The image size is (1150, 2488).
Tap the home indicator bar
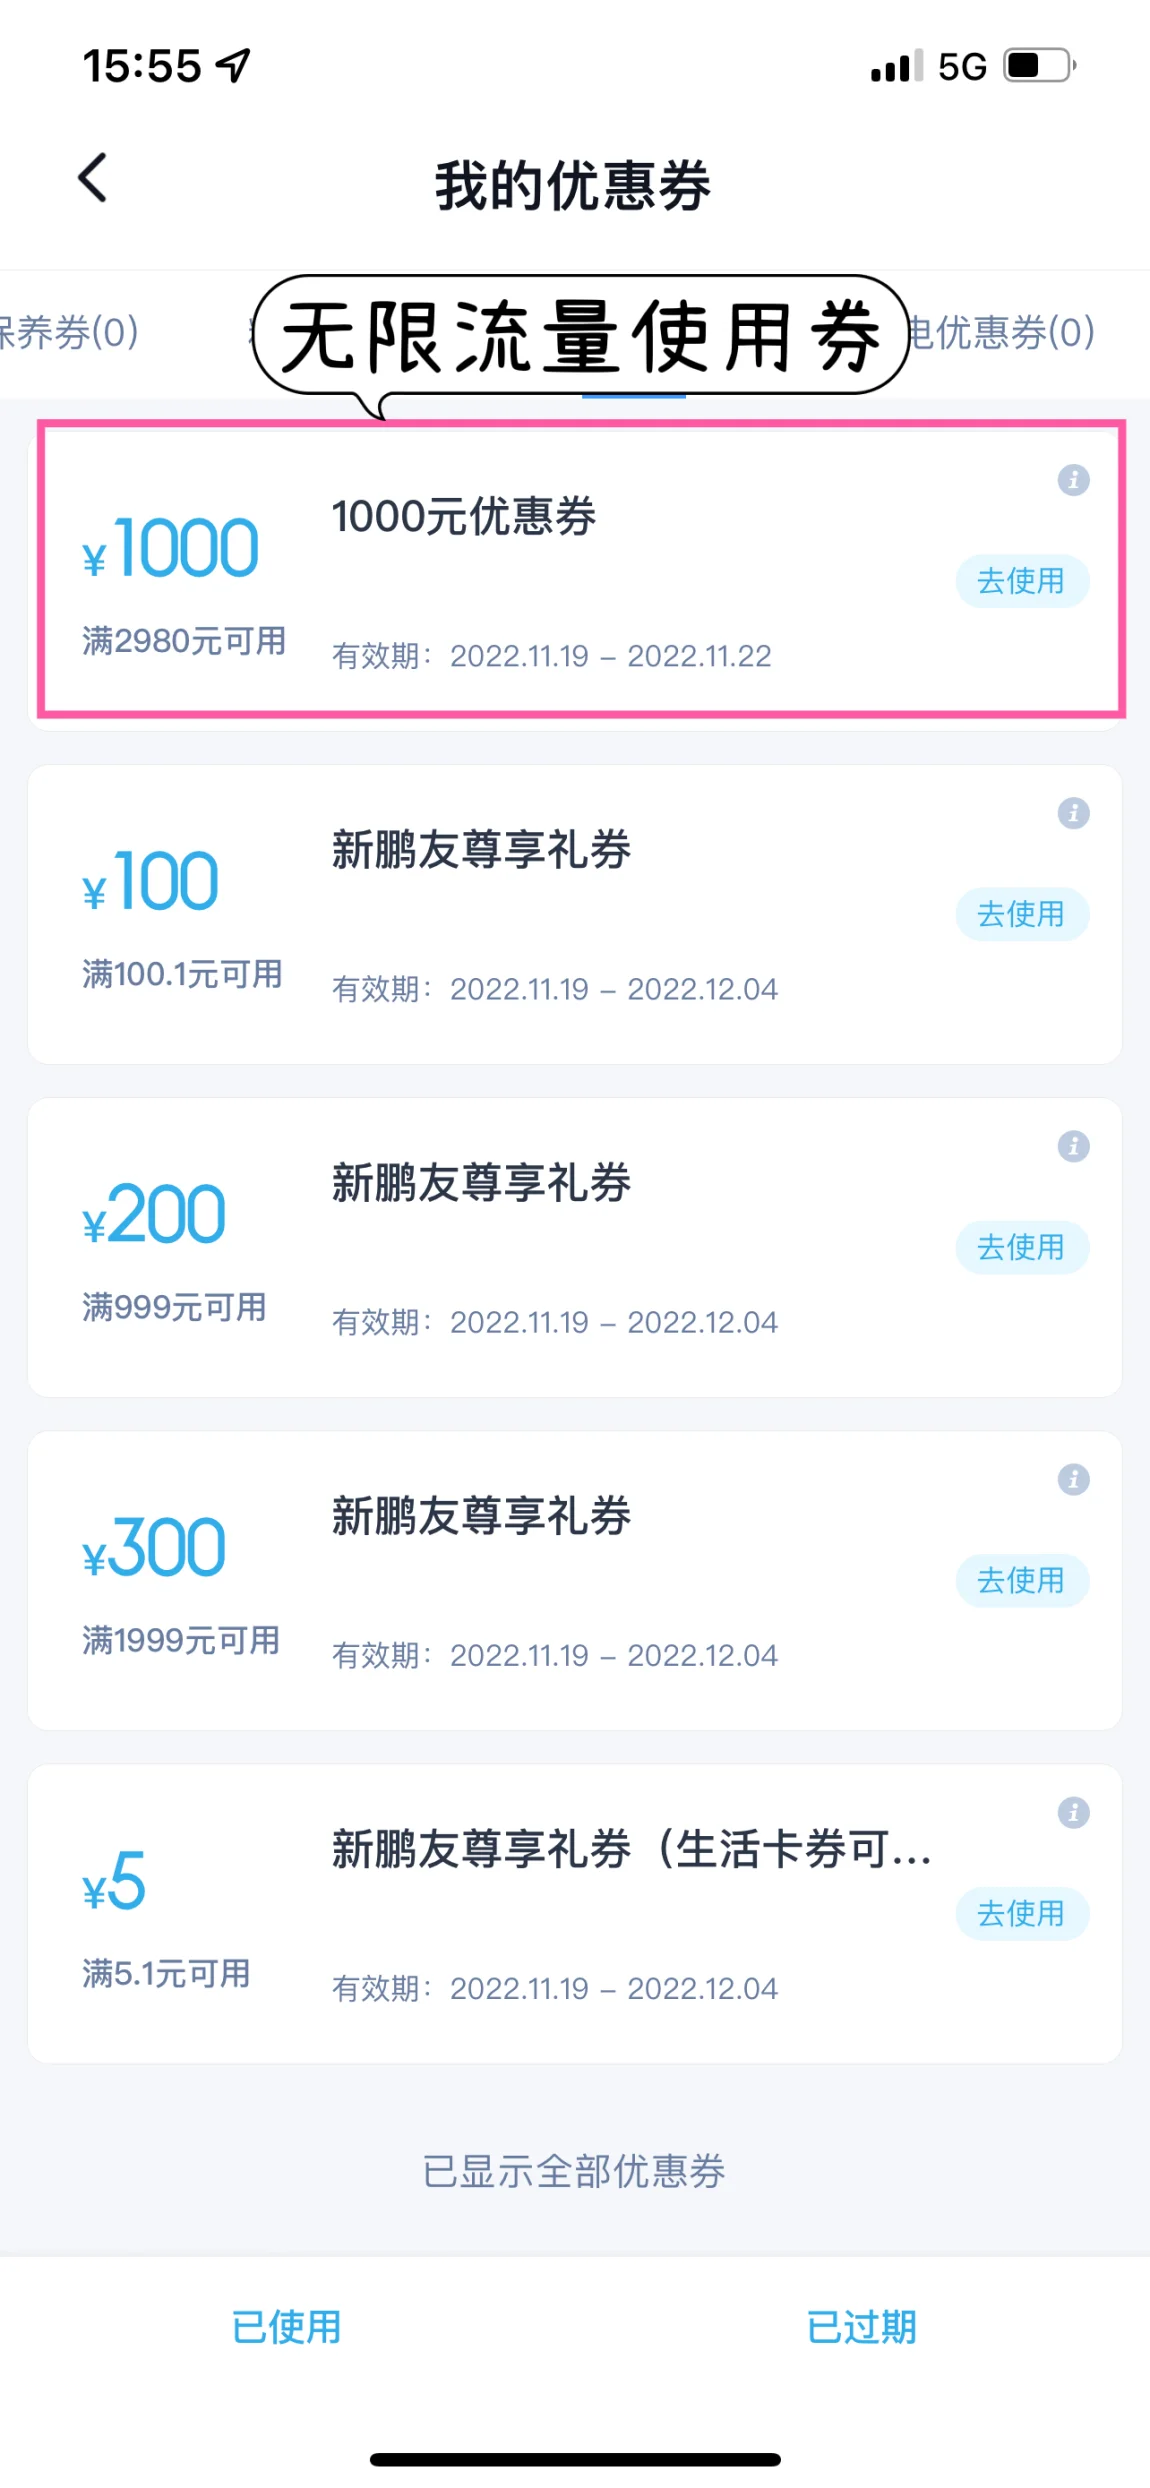(x=575, y=2459)
